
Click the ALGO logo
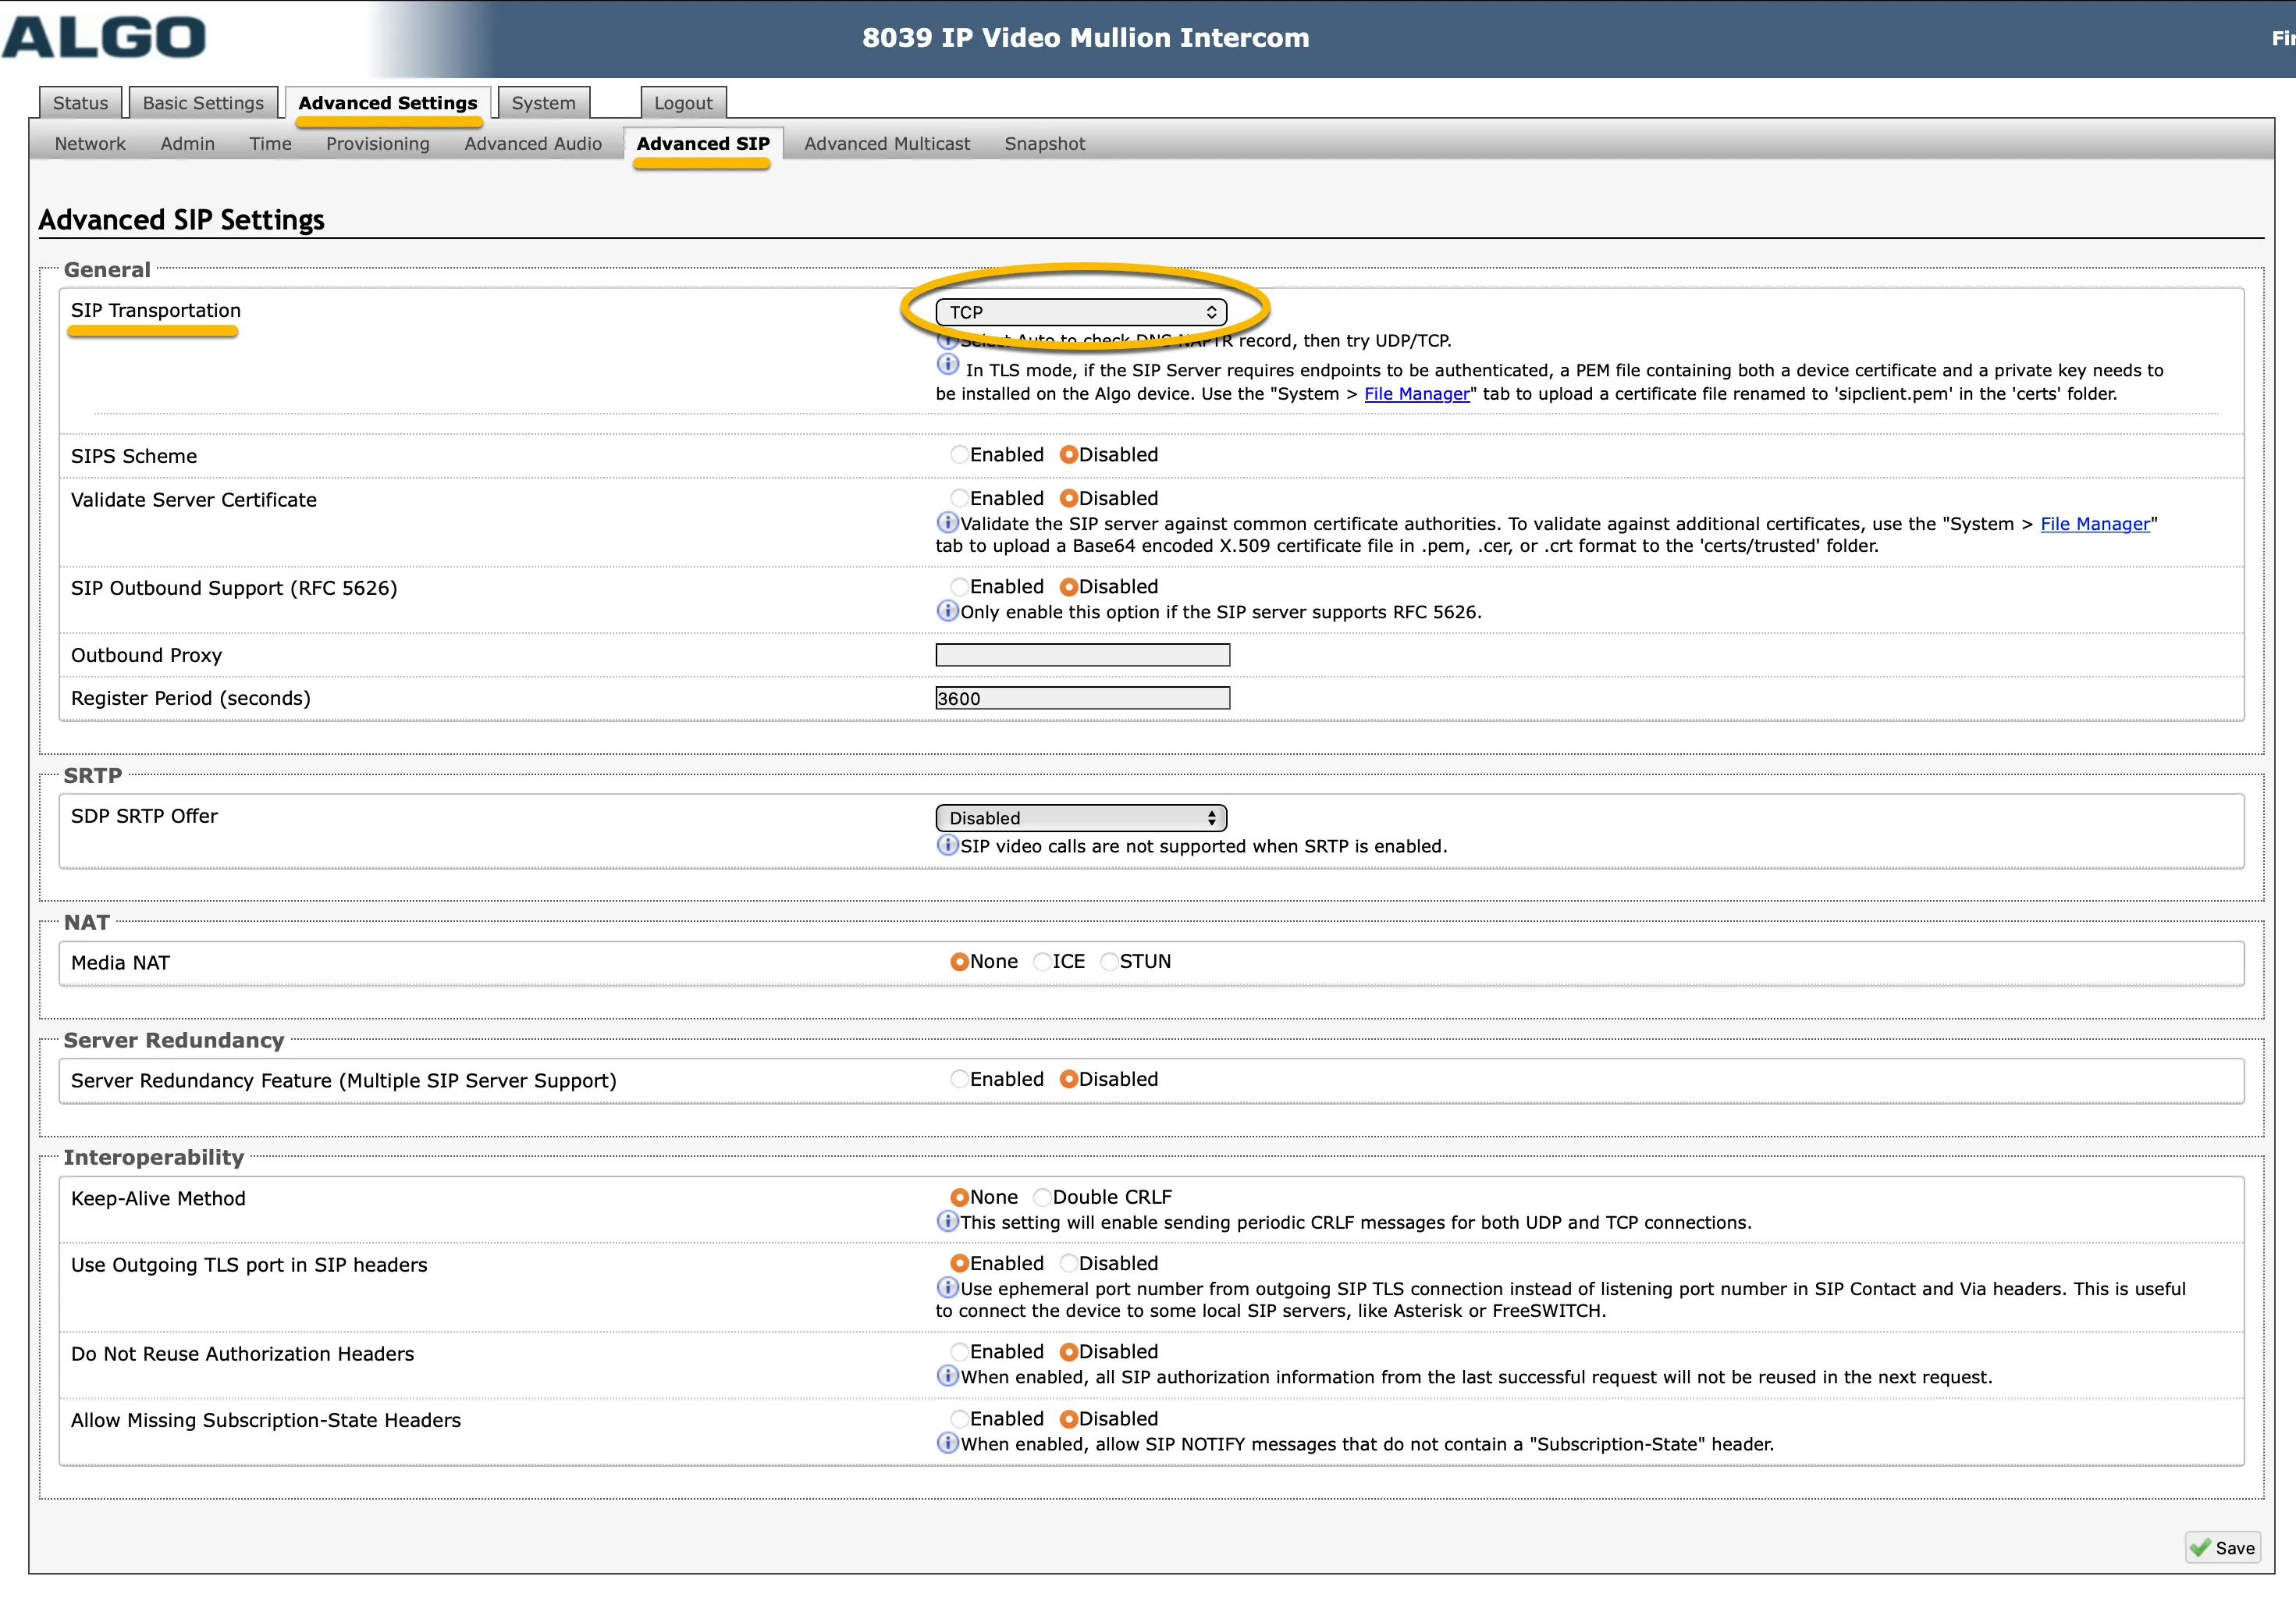point(103,38)
